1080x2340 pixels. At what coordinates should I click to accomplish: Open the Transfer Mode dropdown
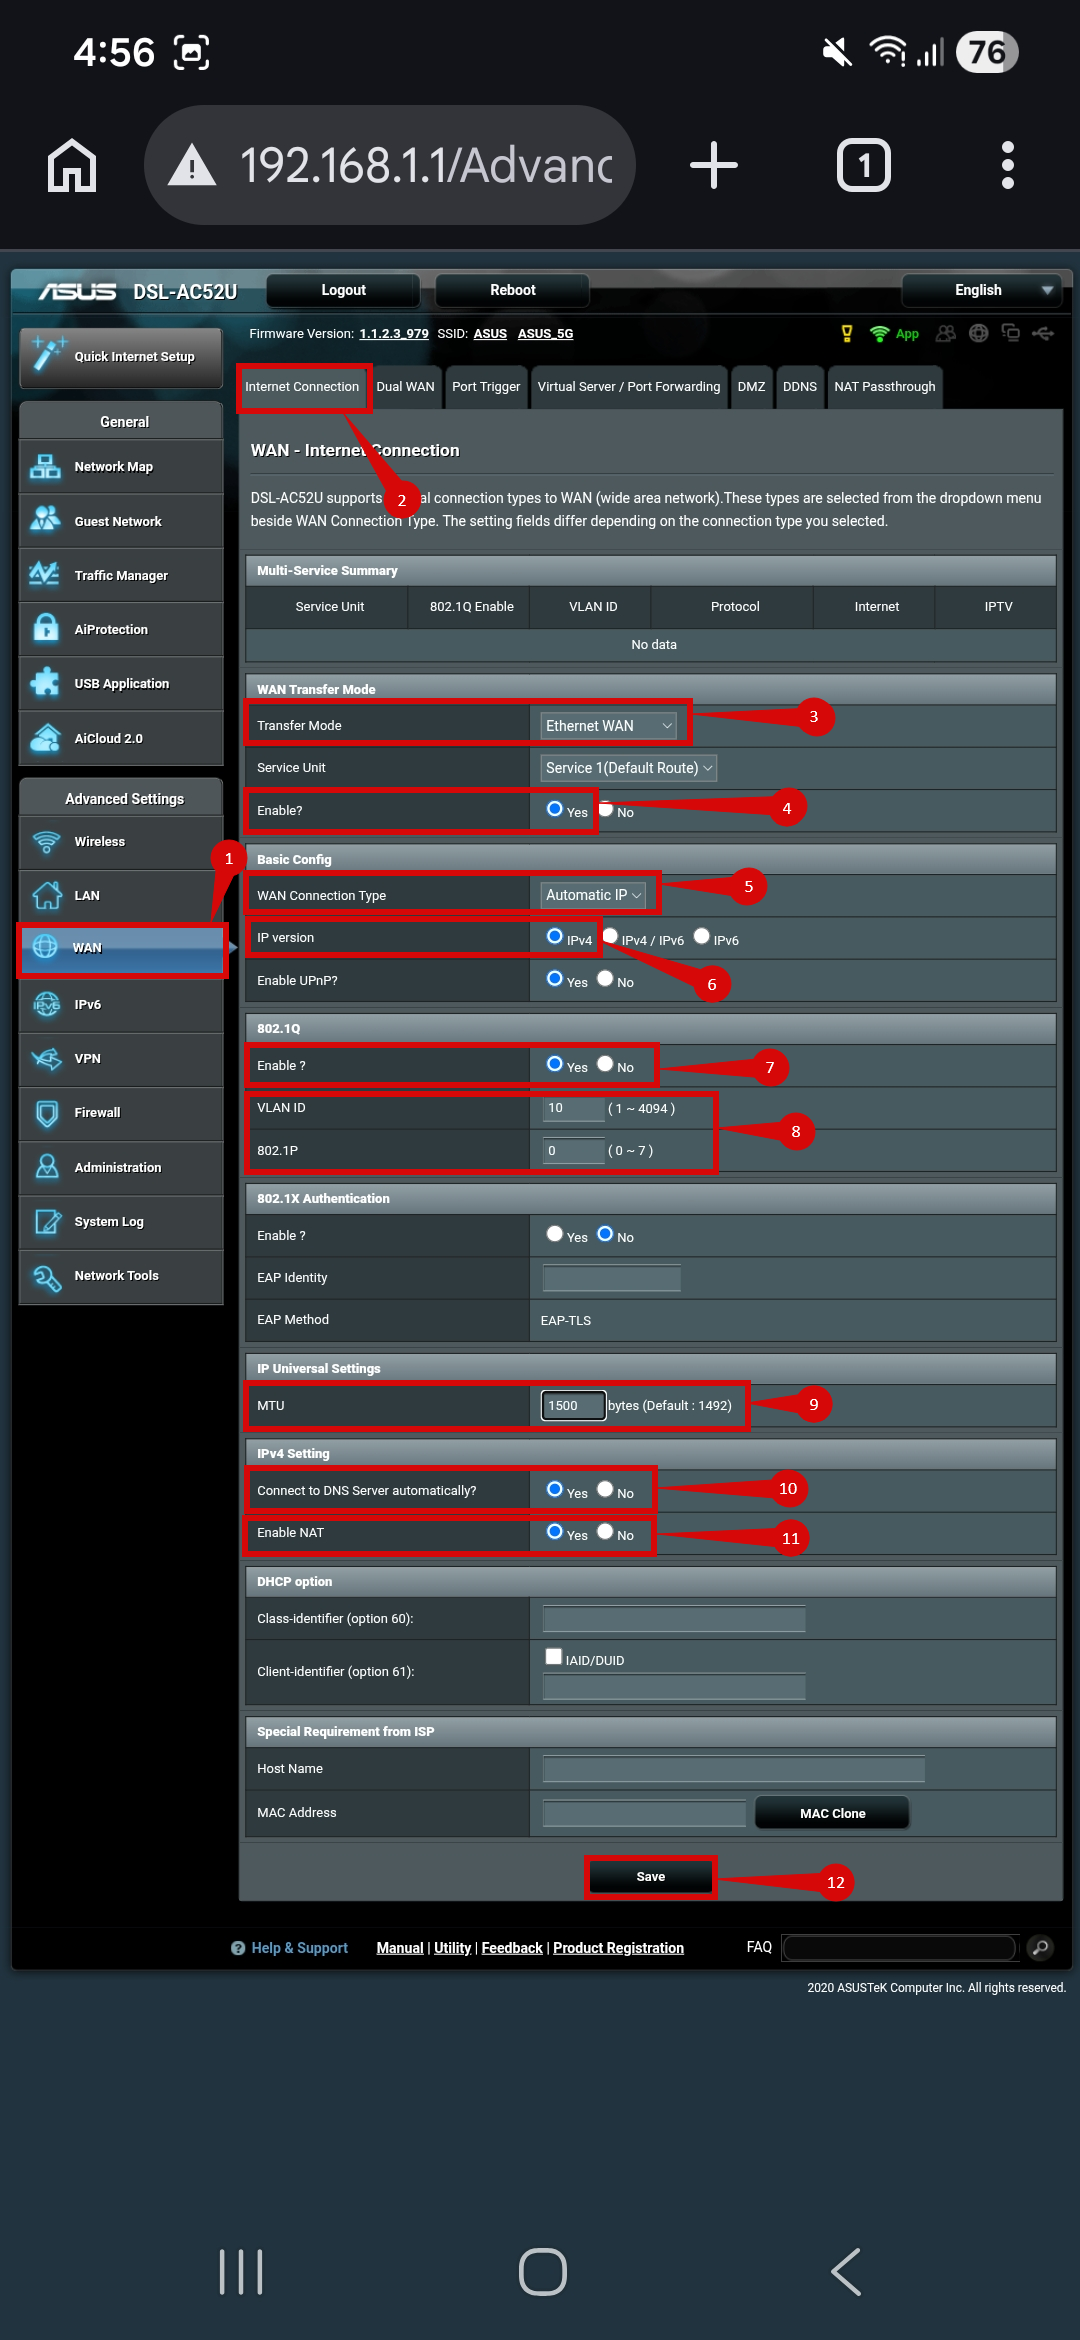[608, 726]
